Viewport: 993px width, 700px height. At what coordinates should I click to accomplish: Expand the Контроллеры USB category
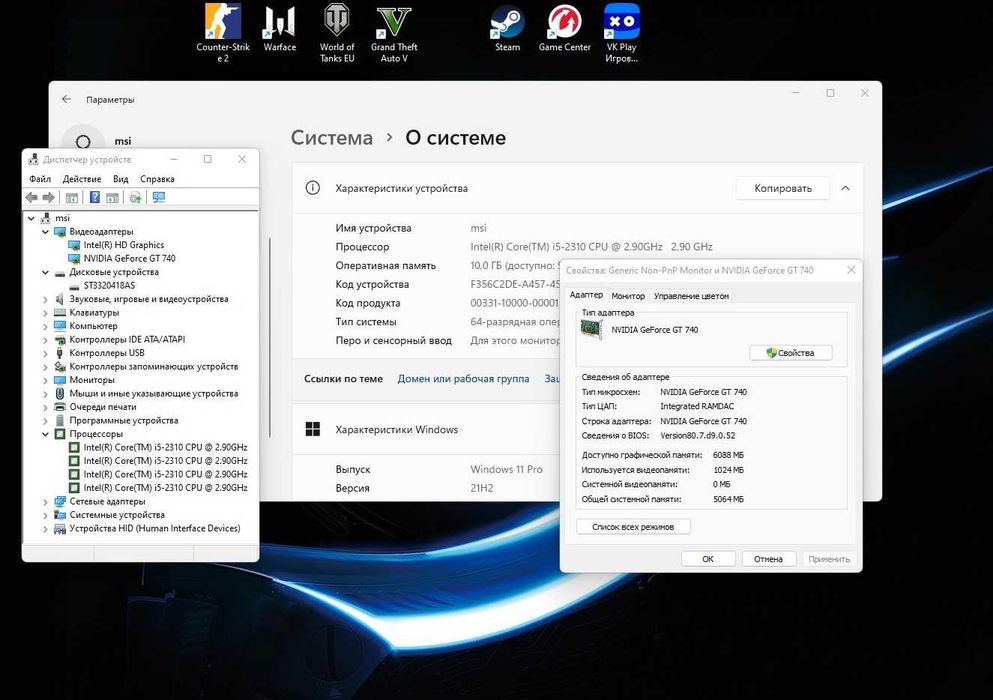pyautogui.click(x=46, y=353)
